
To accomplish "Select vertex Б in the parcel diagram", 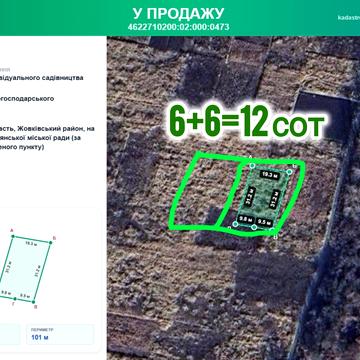I will coord(50,242).
